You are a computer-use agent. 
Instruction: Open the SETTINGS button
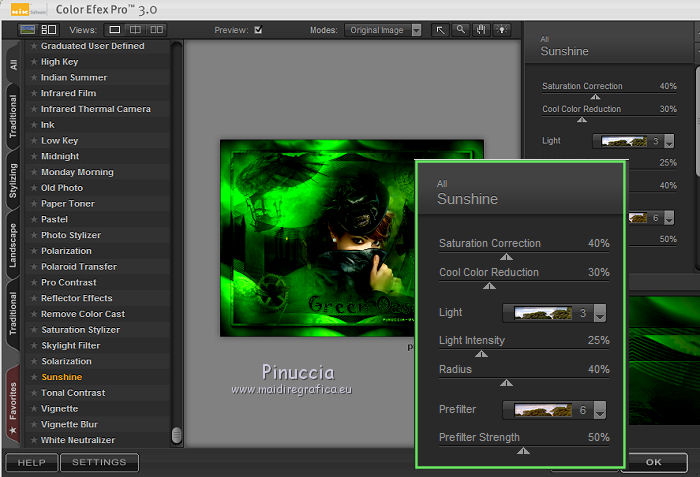coord(99,462)
